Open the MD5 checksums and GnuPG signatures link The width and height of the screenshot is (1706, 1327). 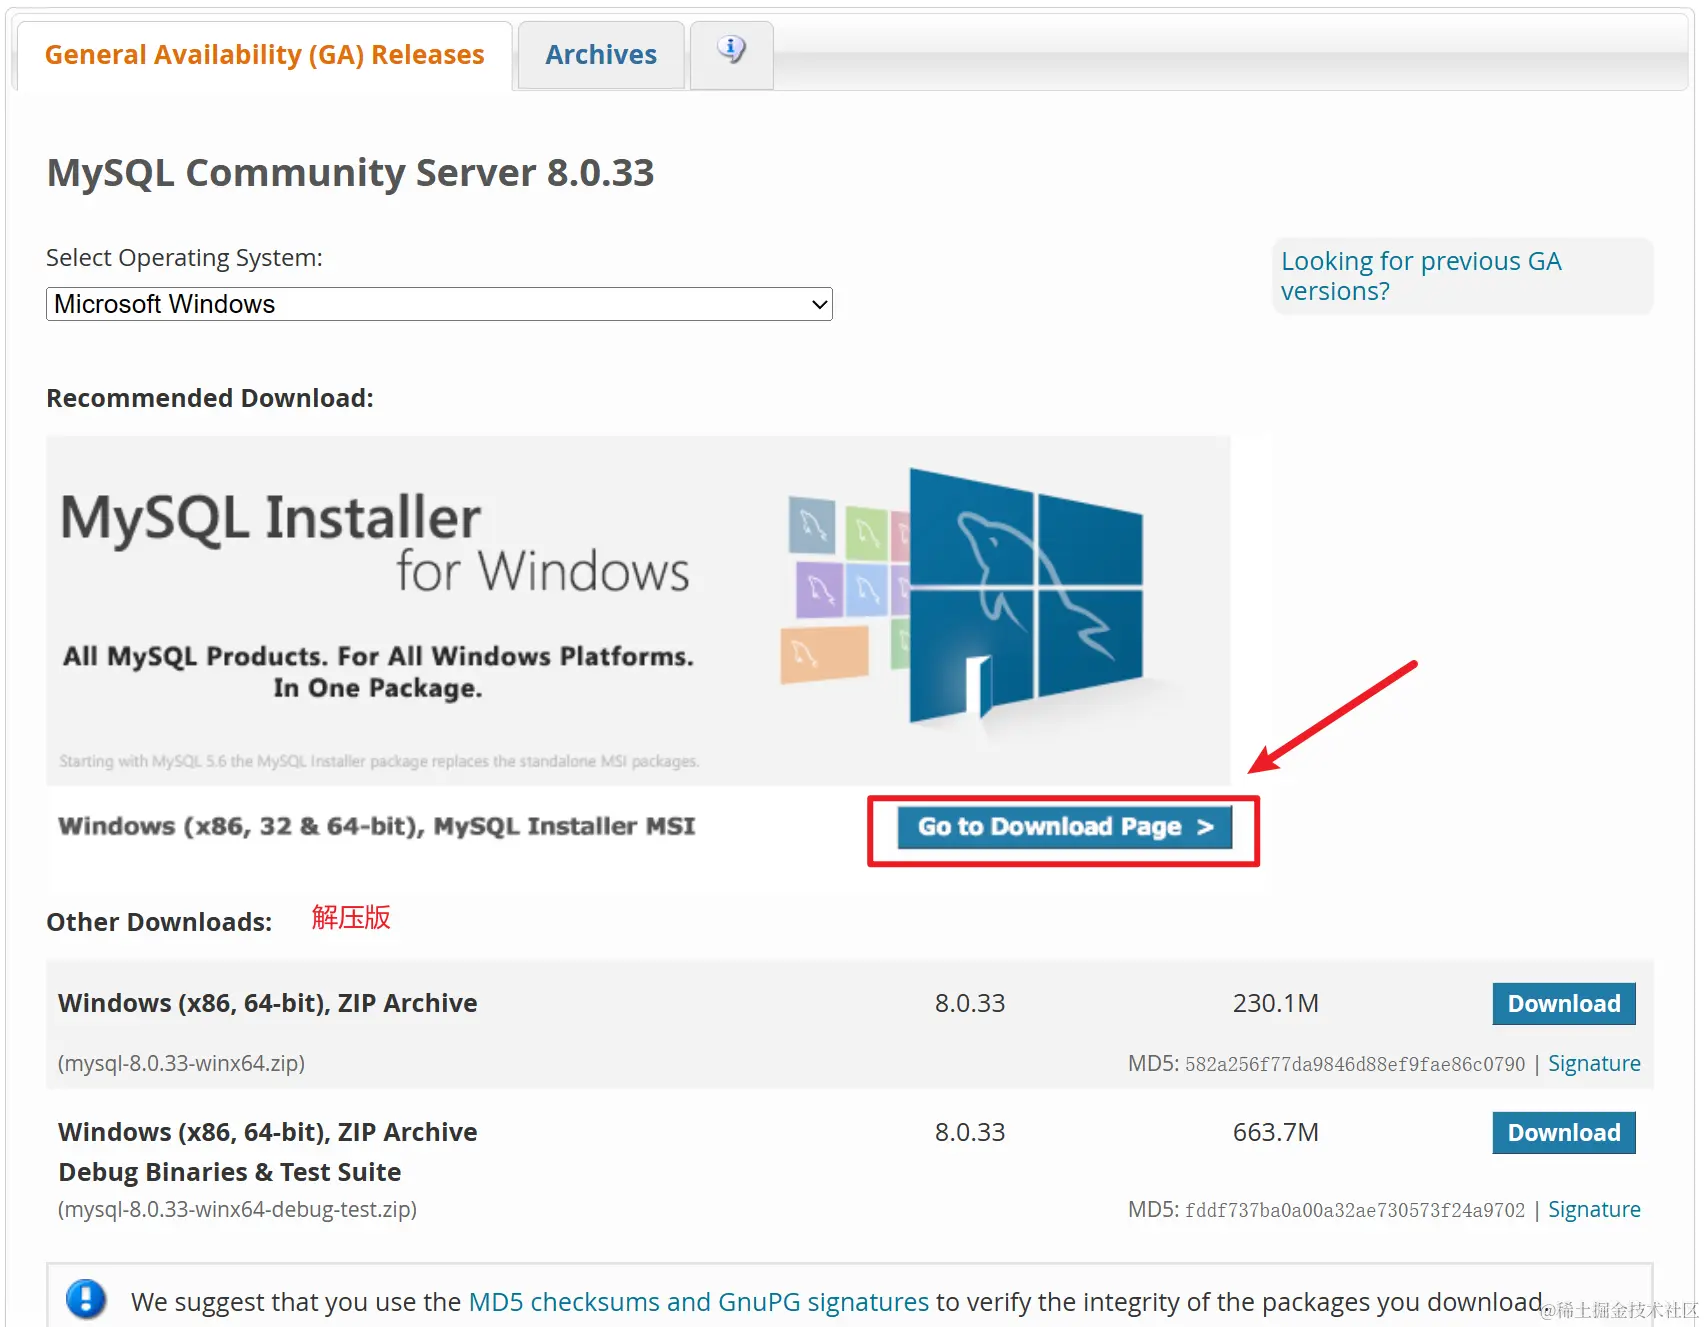click(699, 1302)
